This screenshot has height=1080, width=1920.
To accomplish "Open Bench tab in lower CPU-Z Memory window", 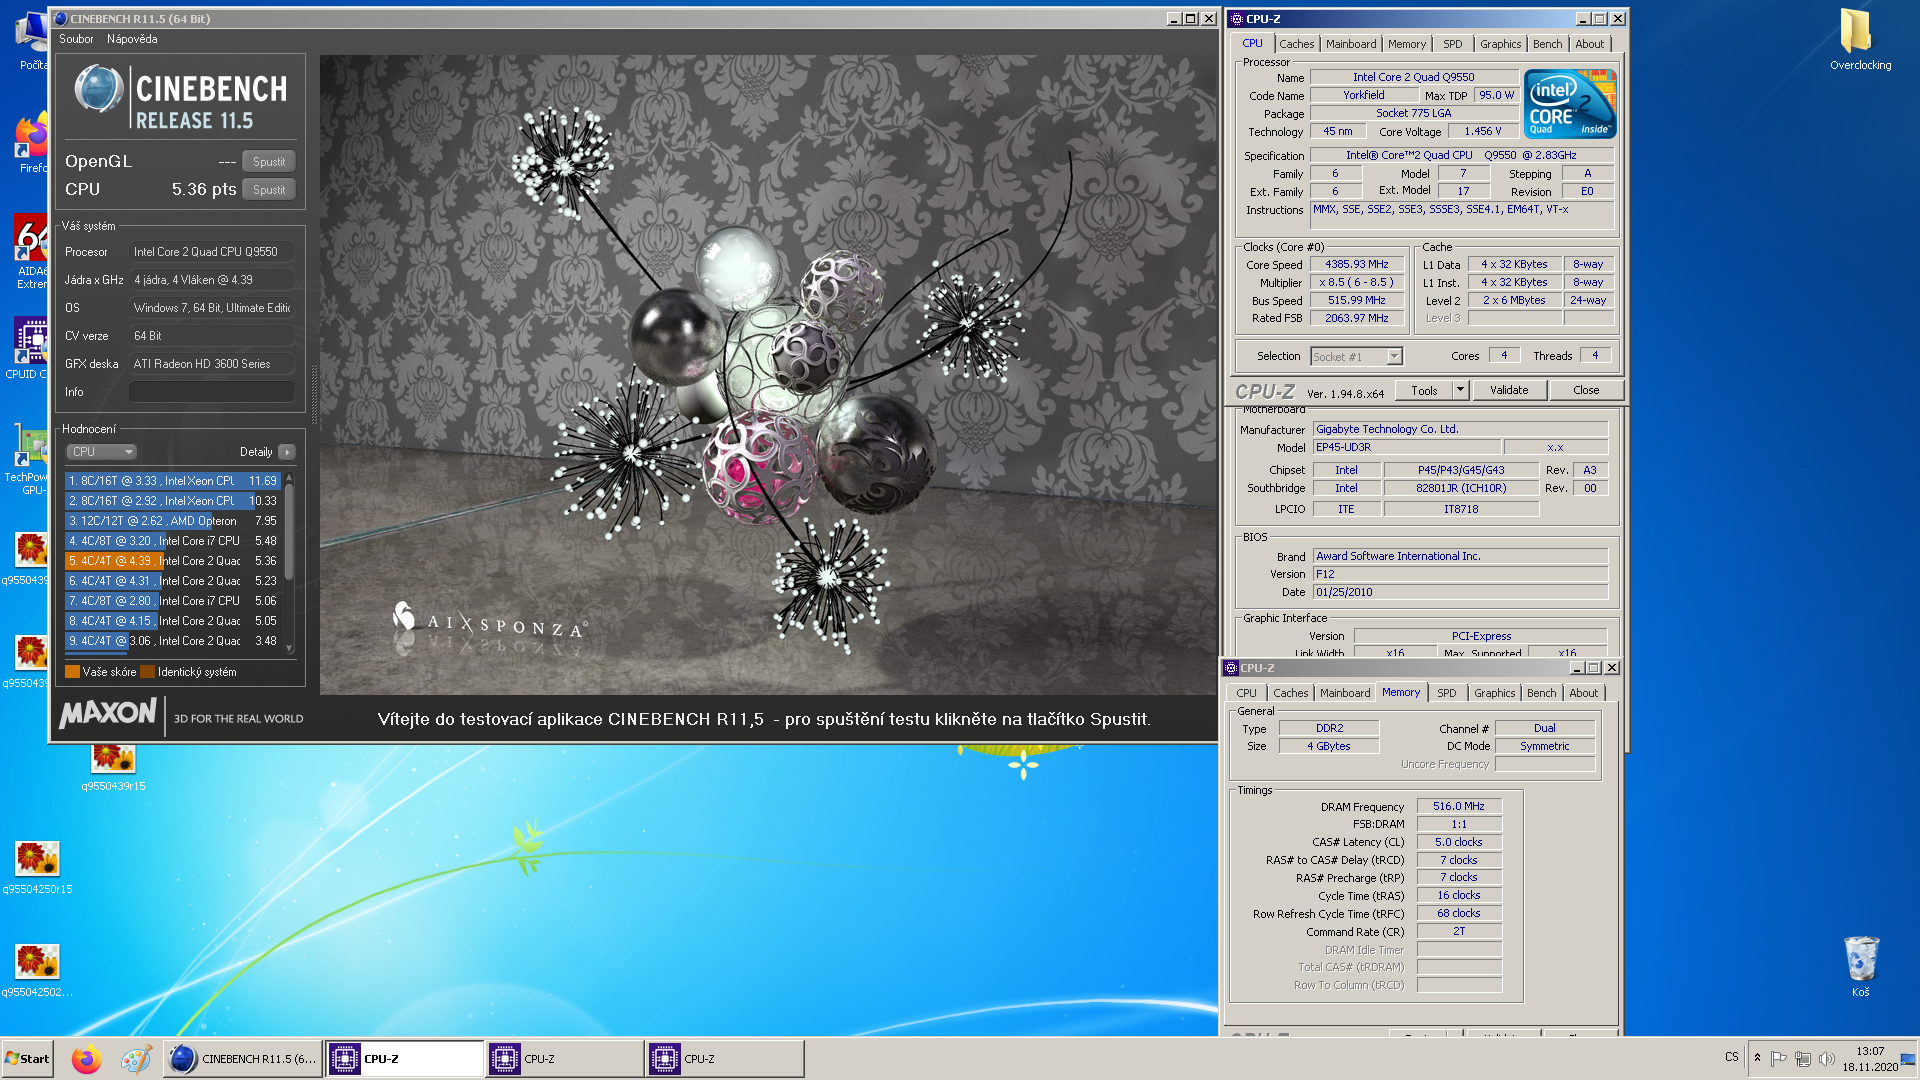I will point(1541,693).
